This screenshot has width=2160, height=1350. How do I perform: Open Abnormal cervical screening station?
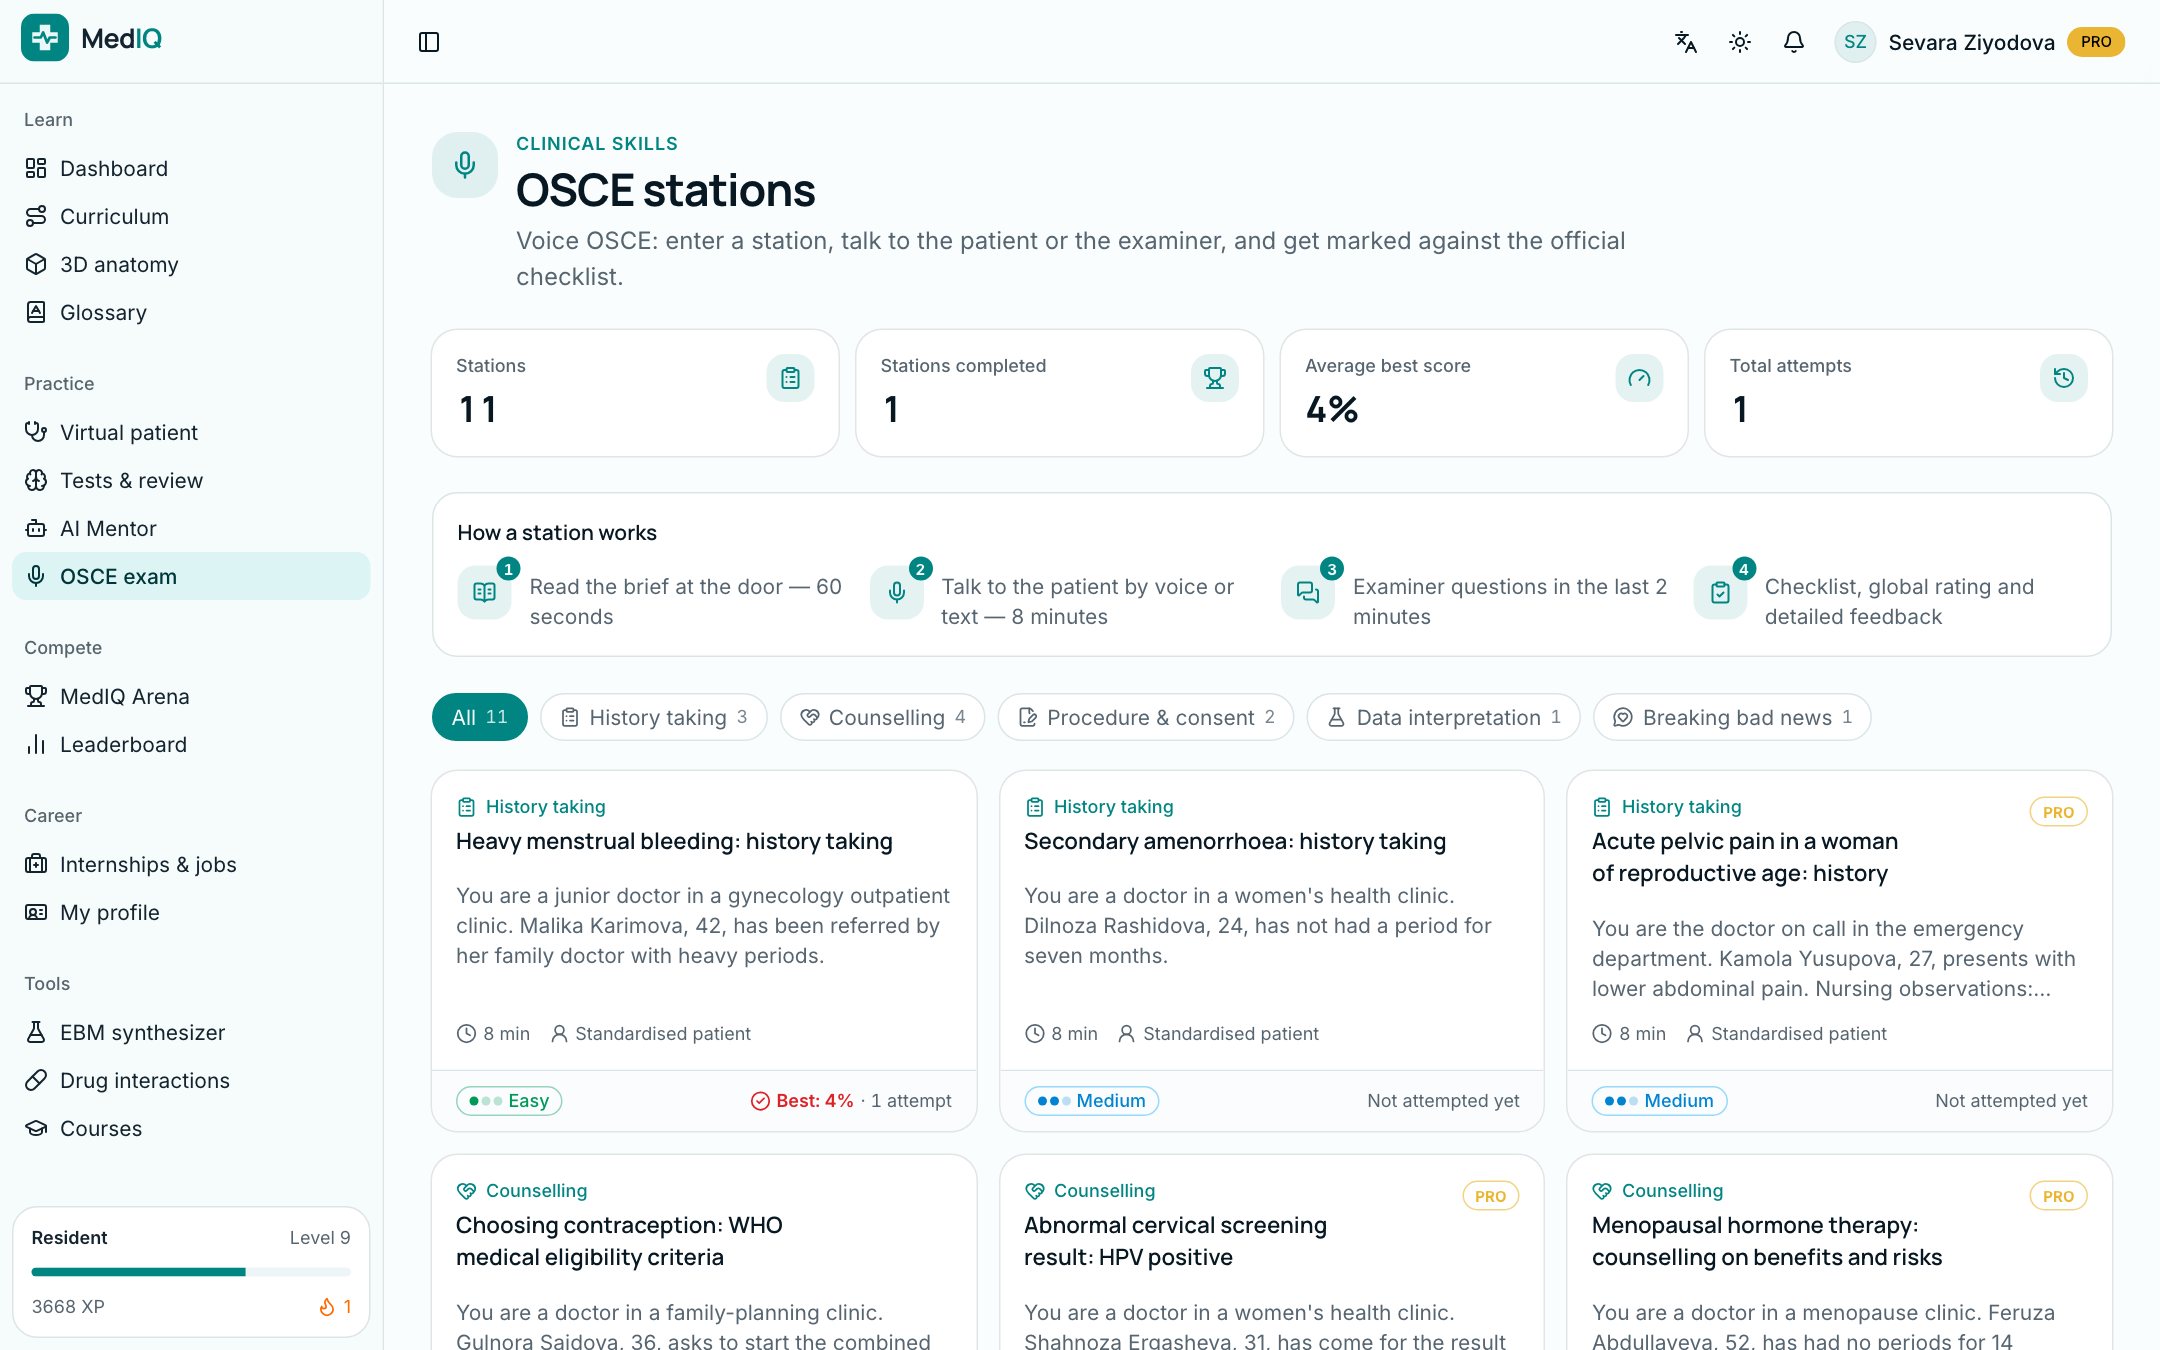pos(1272,1253)
